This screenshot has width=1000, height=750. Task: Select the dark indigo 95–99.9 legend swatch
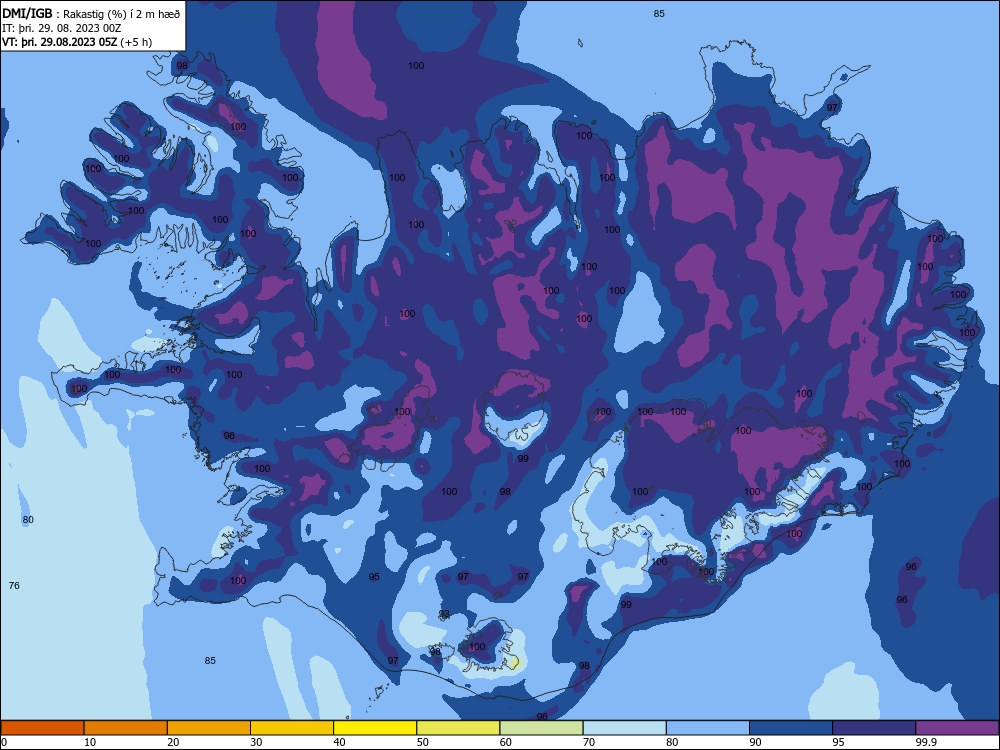pyautogui.click(x=874, y=728)
